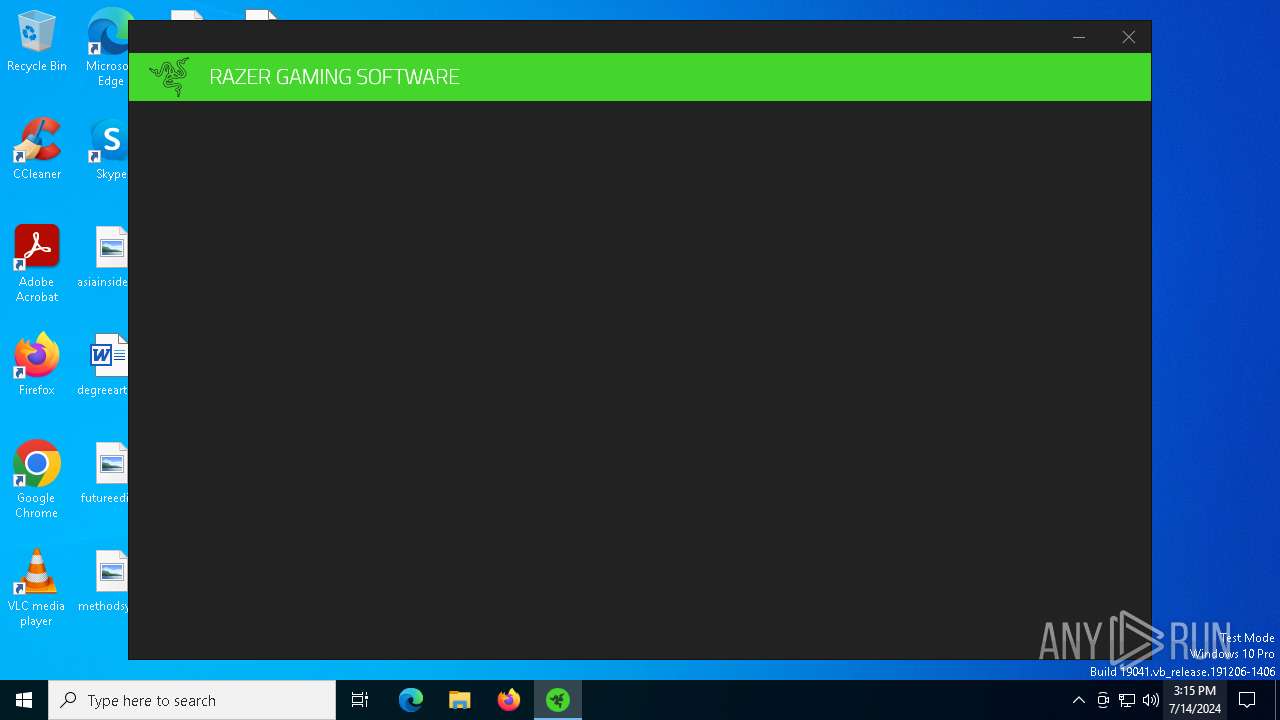Select the Google Chrome desktop shortcut
This screenshot has width=1280, height=720.
pos(37,480)
